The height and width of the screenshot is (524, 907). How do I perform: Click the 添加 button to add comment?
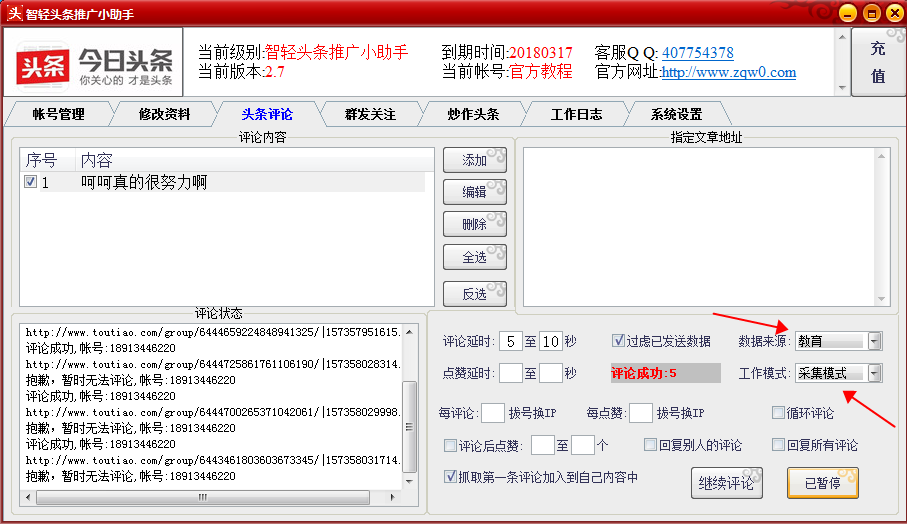[x=474, y=160]
